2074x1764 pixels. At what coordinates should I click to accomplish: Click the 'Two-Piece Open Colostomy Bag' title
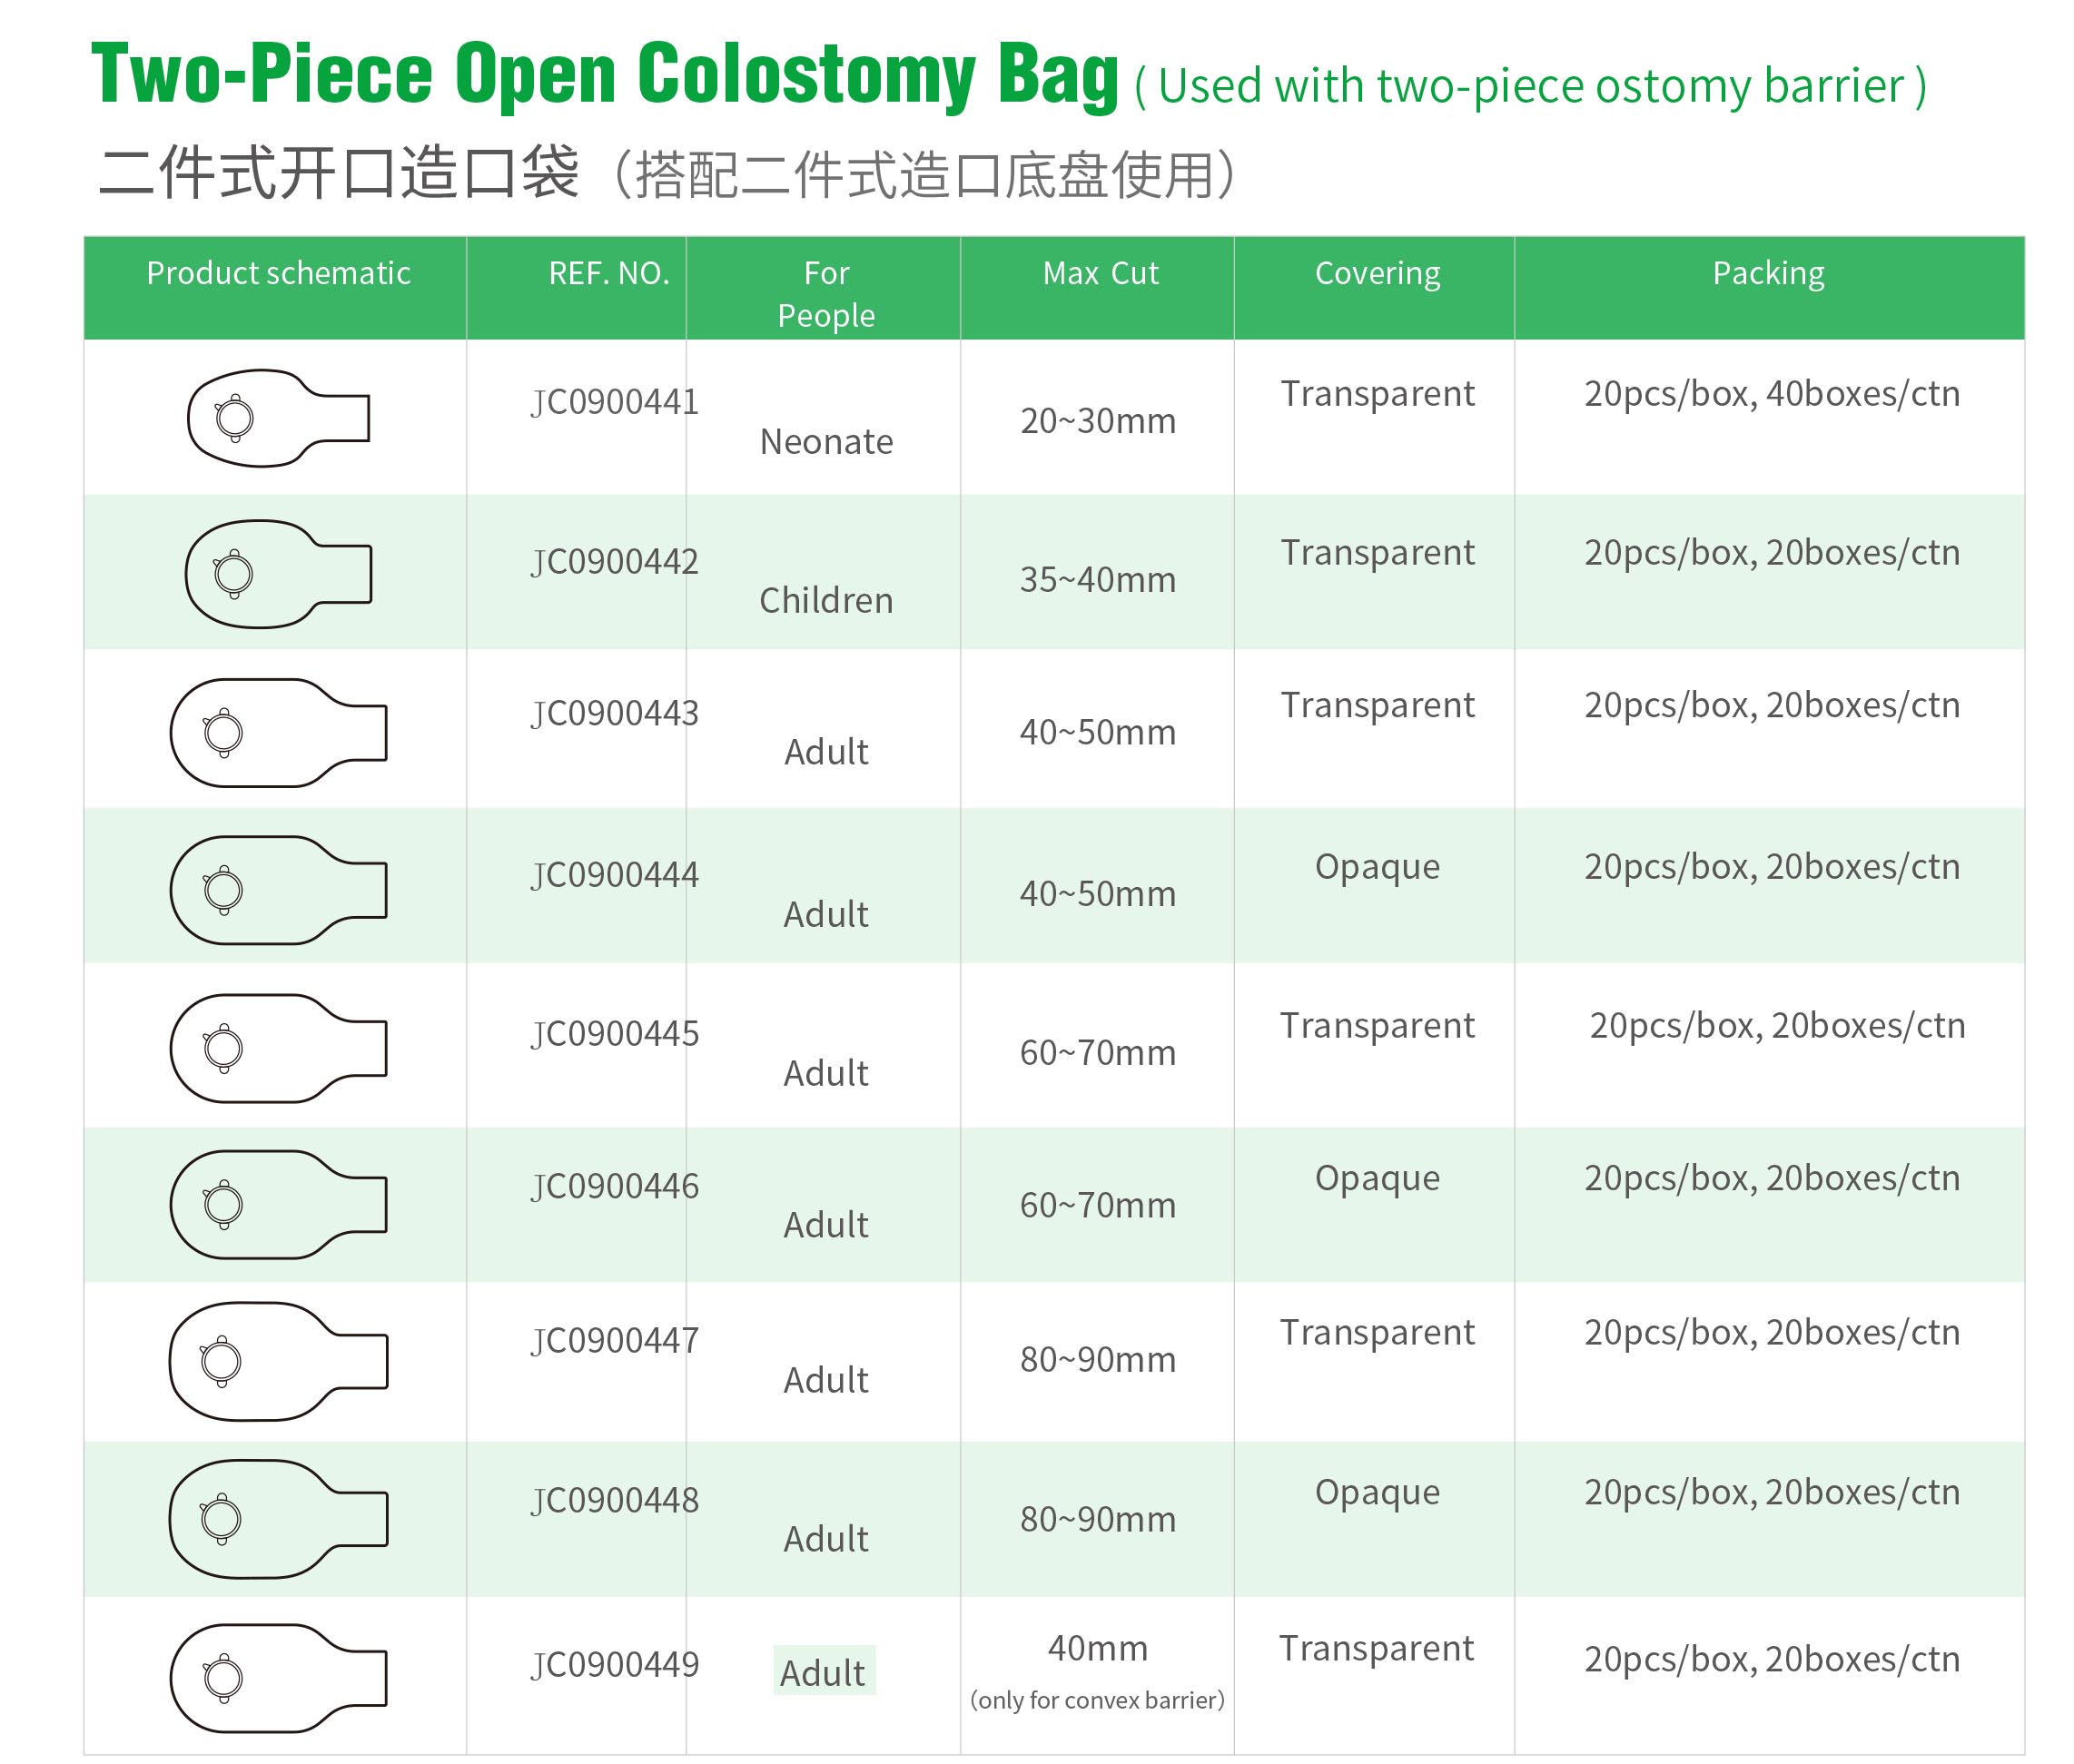(x=604, y=75)
